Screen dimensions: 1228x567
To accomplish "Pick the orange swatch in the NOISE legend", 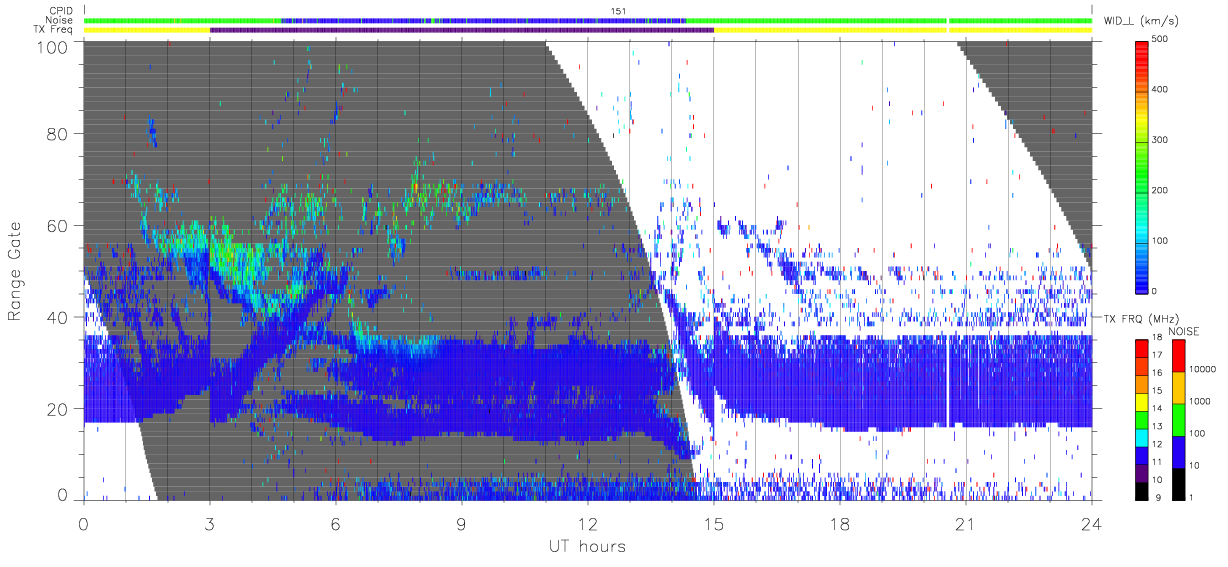I will click(1178, 387).
